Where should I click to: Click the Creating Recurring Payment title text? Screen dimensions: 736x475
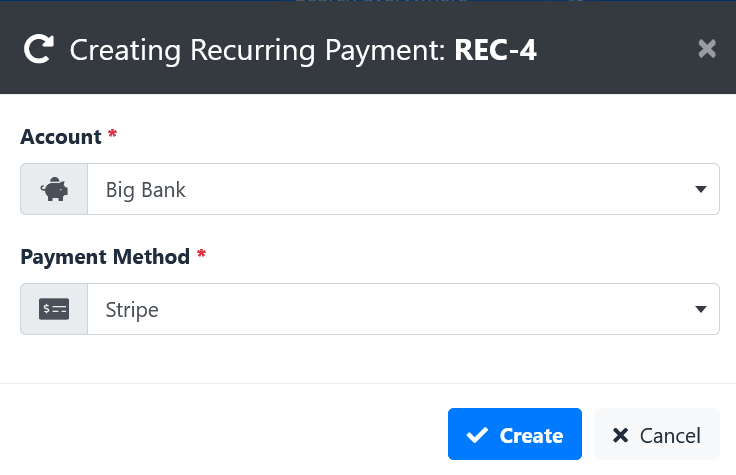[257, 50]
